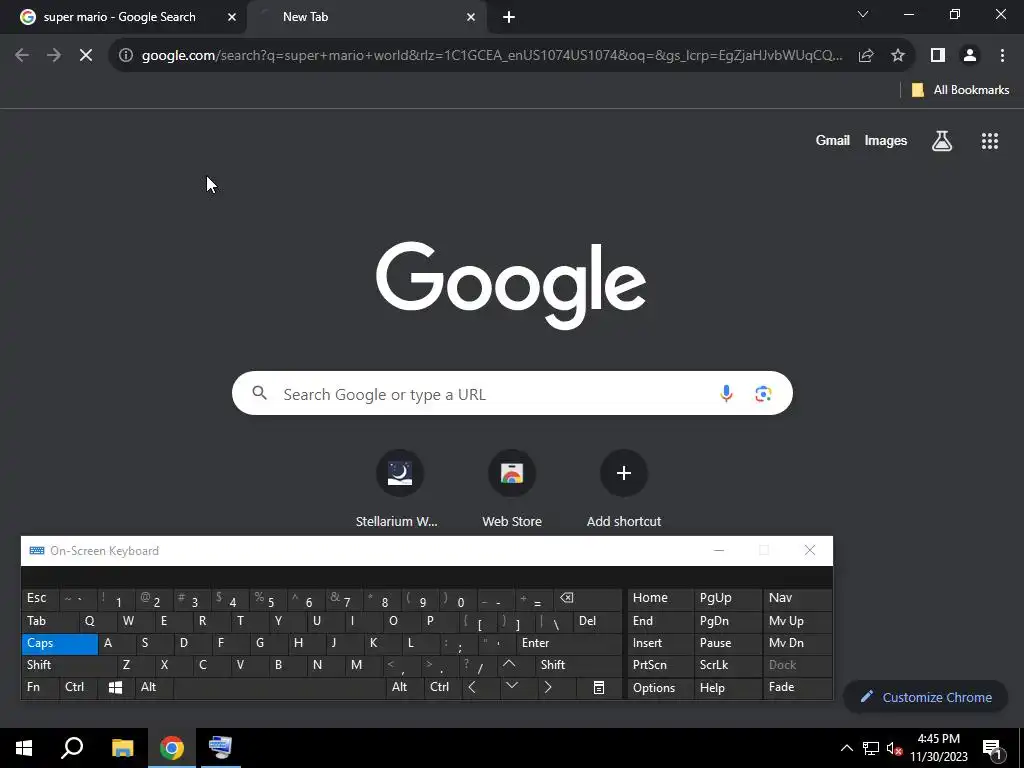The width and height of the screenshot is (1024, 768).
Task: Toggle ScrLk key on keyboard
Action: [728, 665]
